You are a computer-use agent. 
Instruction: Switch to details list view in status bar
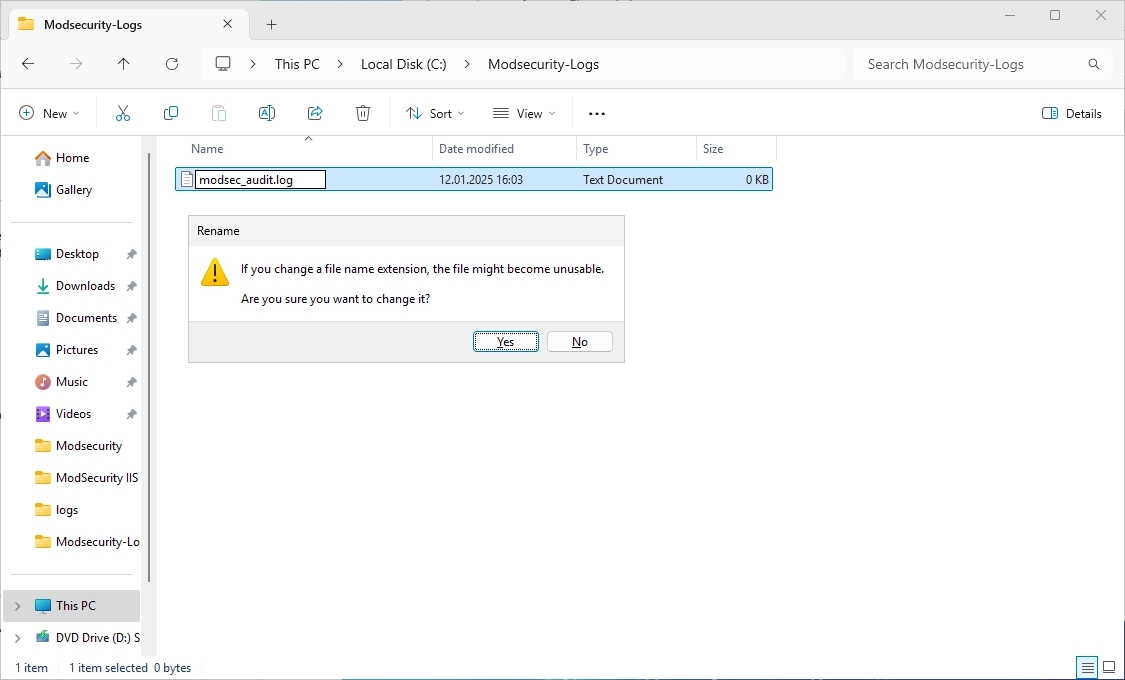[x=1086, y=667]
